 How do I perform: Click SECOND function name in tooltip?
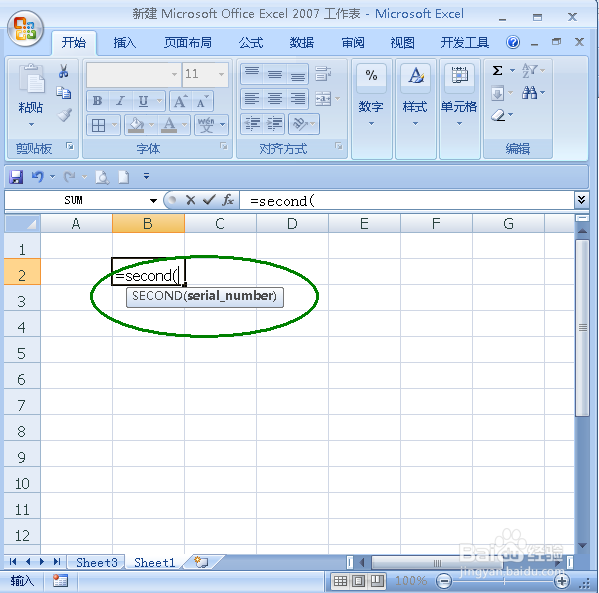[157, 296]
